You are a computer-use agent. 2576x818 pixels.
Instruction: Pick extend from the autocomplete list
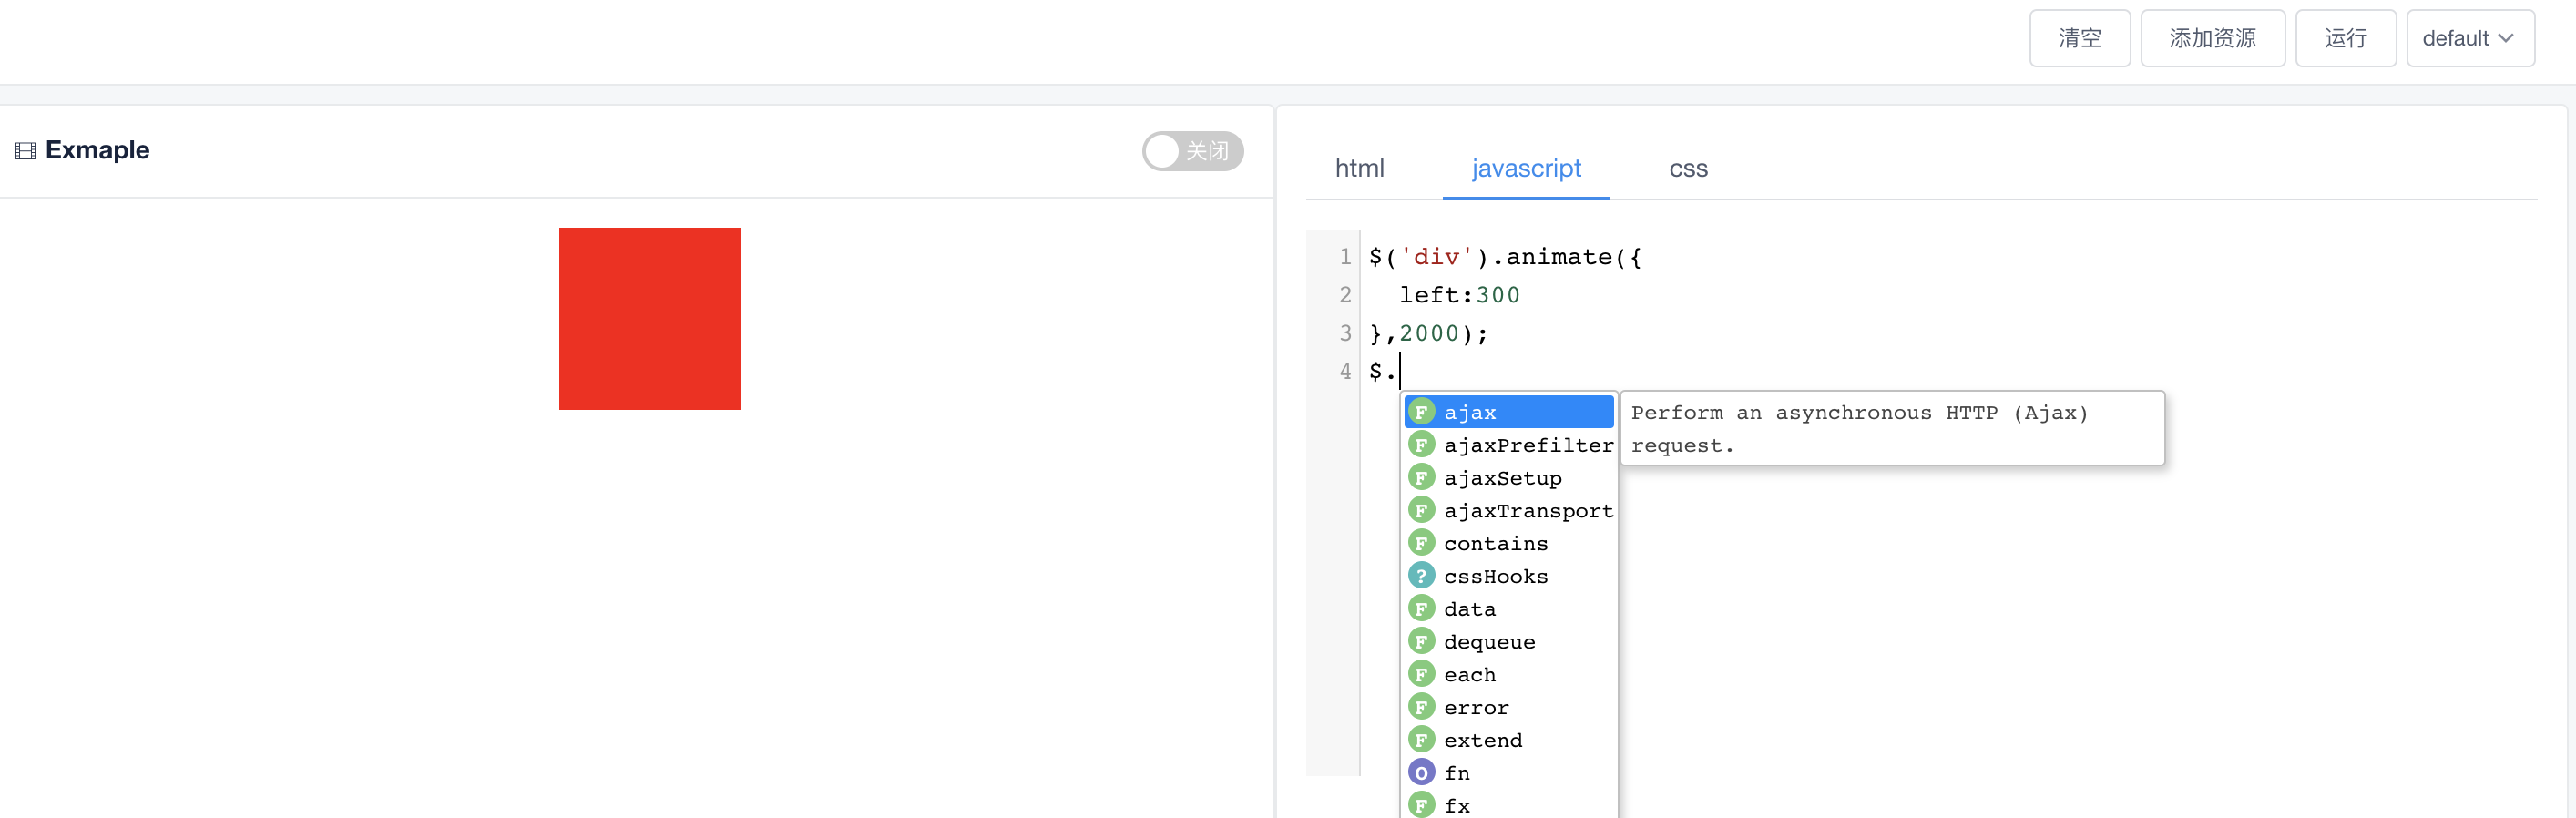click(x=1509, y=740)
